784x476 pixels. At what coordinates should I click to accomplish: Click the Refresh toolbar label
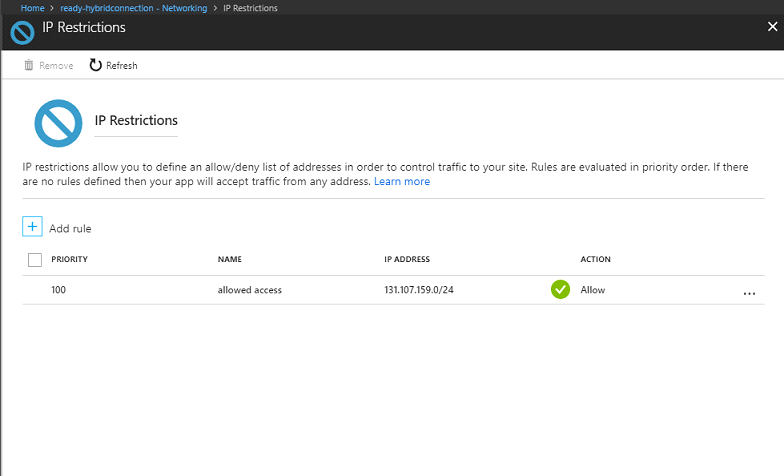pyautogui.click(x=122, y=66)
